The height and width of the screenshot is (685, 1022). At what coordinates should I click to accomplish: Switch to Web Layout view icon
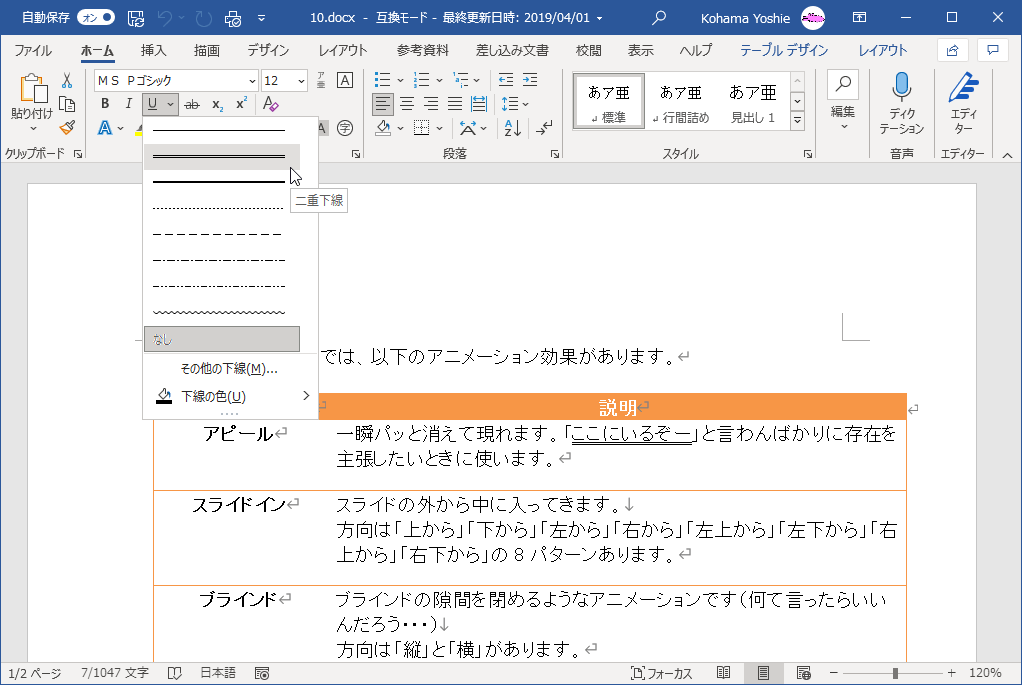[803, 673]
